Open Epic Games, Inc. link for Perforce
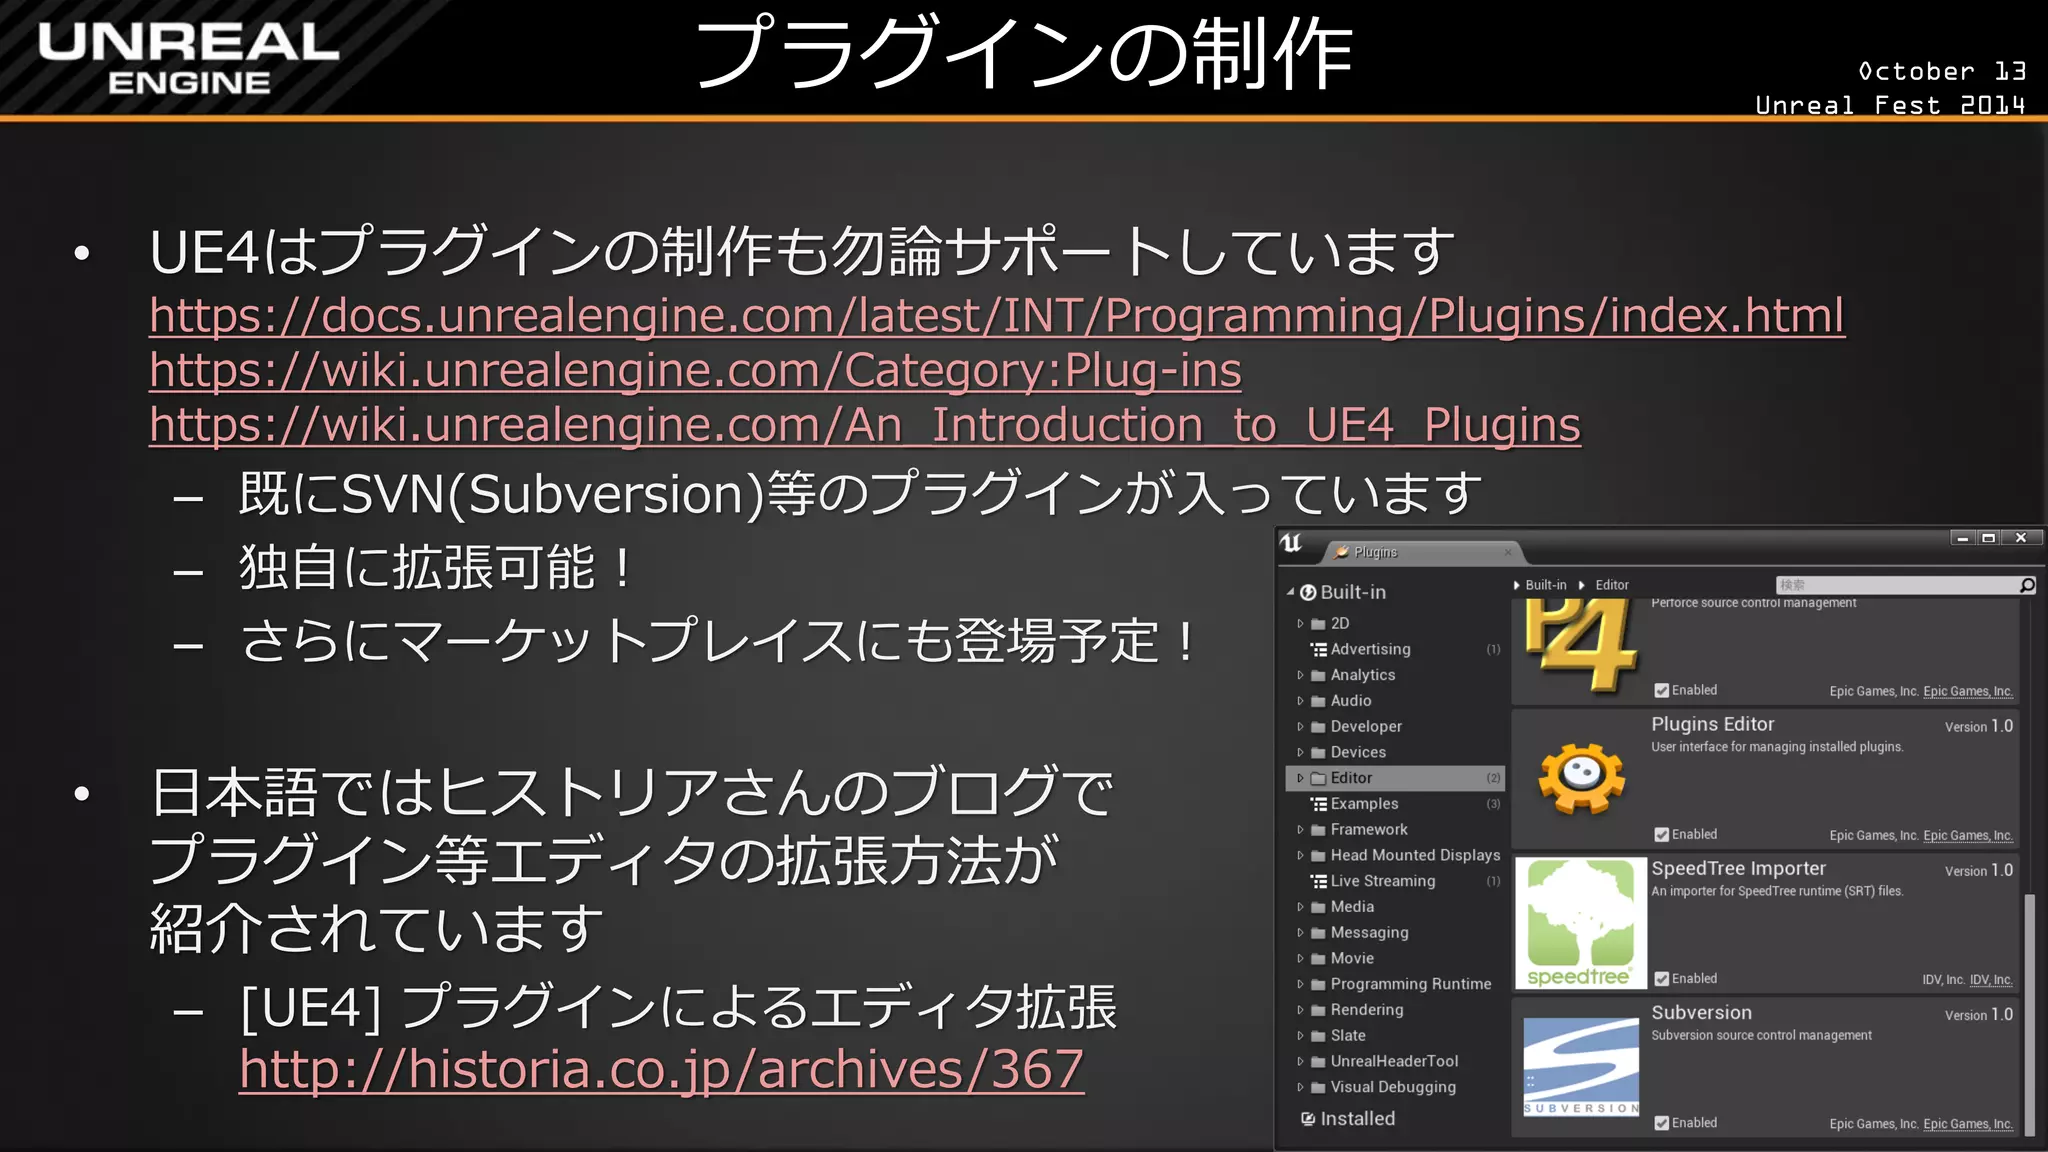 pos(1968,692)
